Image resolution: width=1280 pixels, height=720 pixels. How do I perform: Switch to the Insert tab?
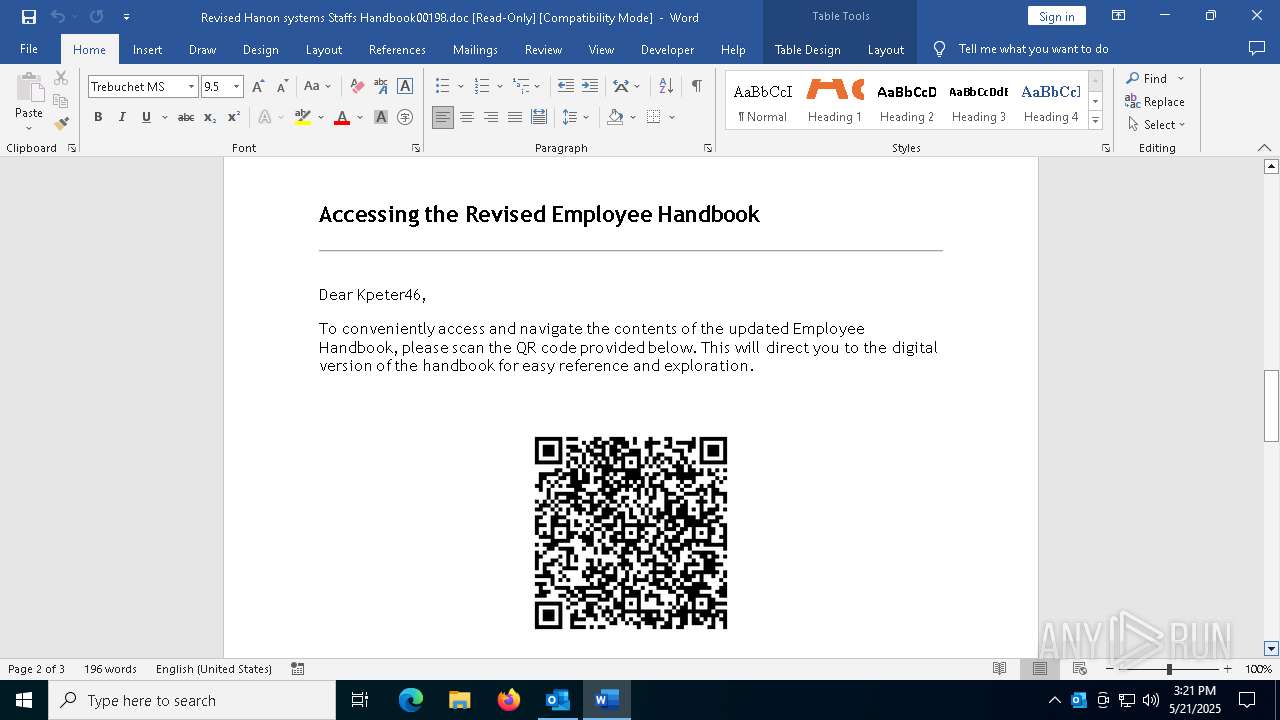[147, 49]
